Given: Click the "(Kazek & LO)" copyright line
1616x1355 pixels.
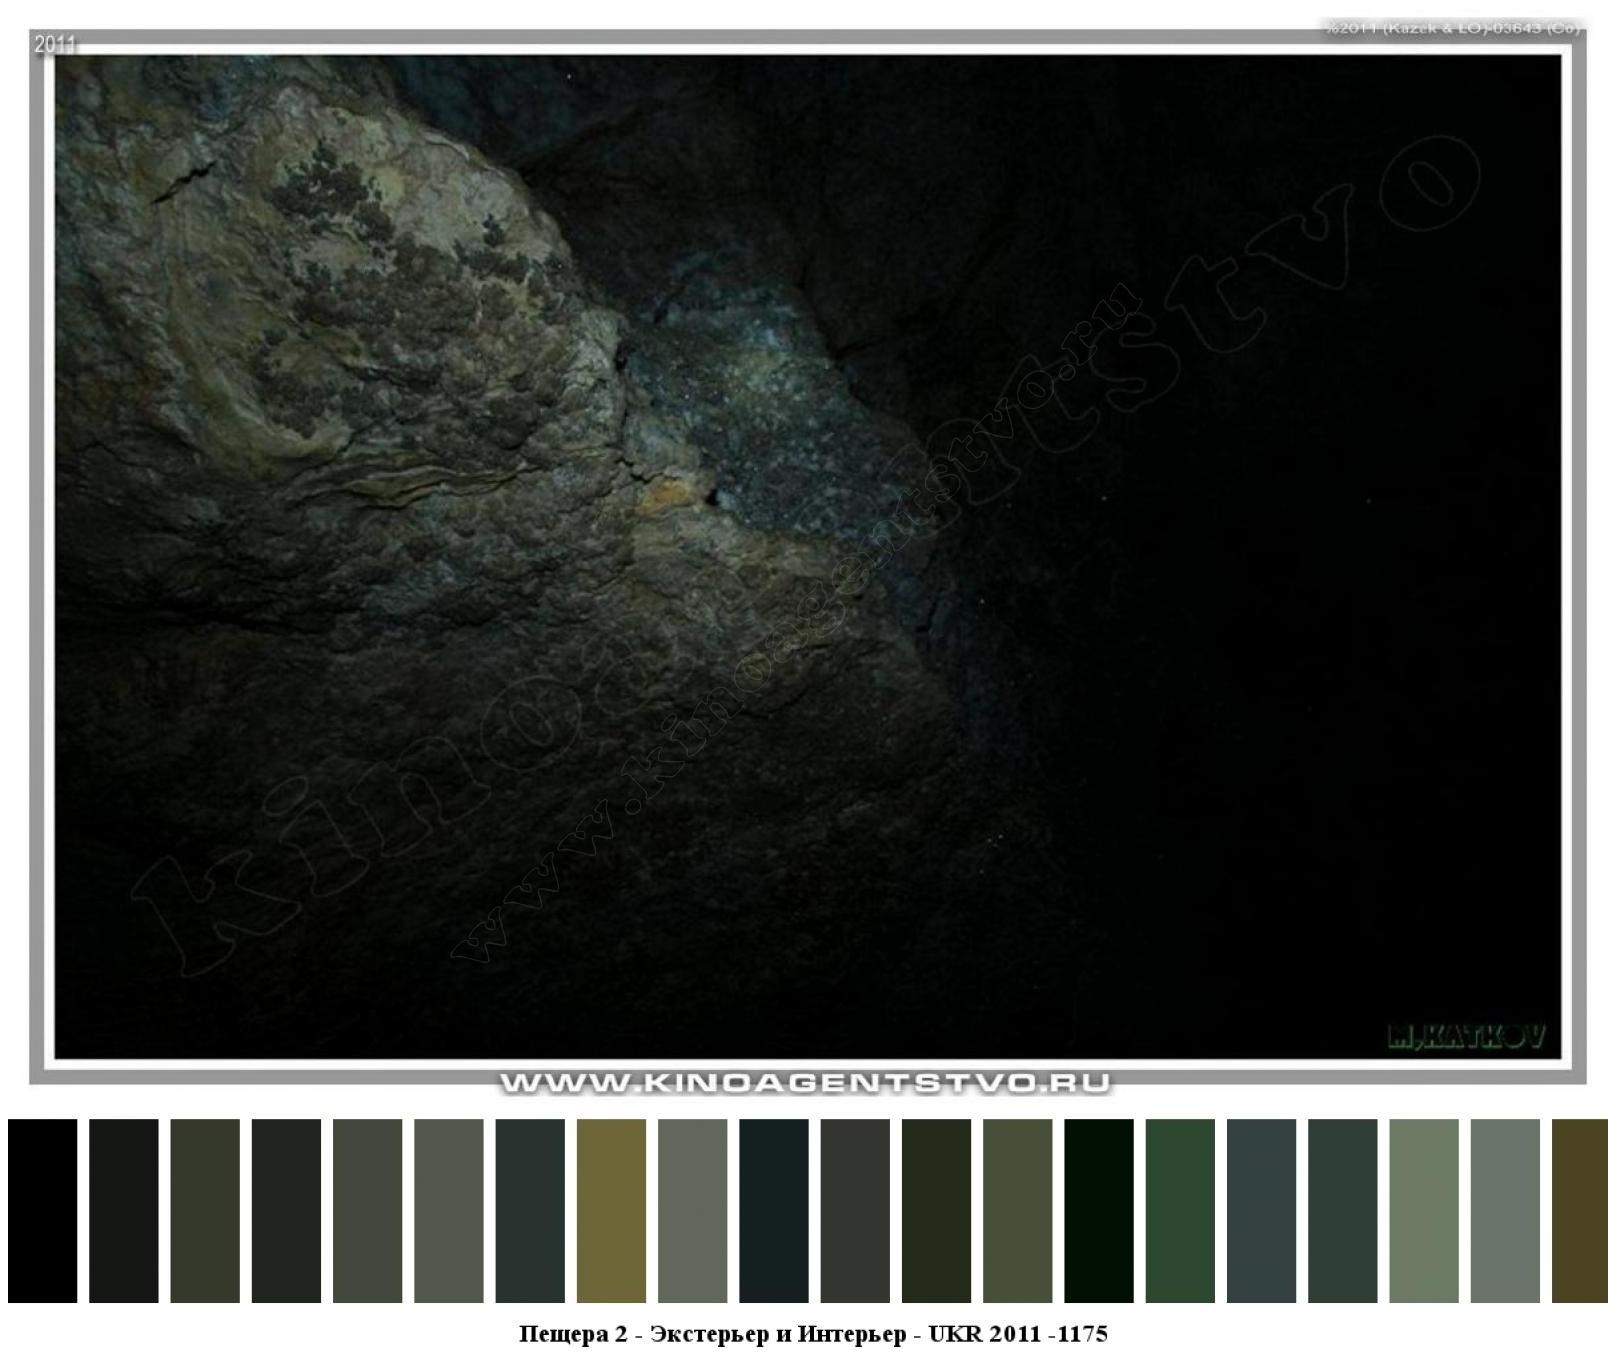Looking at the screenshot, I should point(1454,28).
